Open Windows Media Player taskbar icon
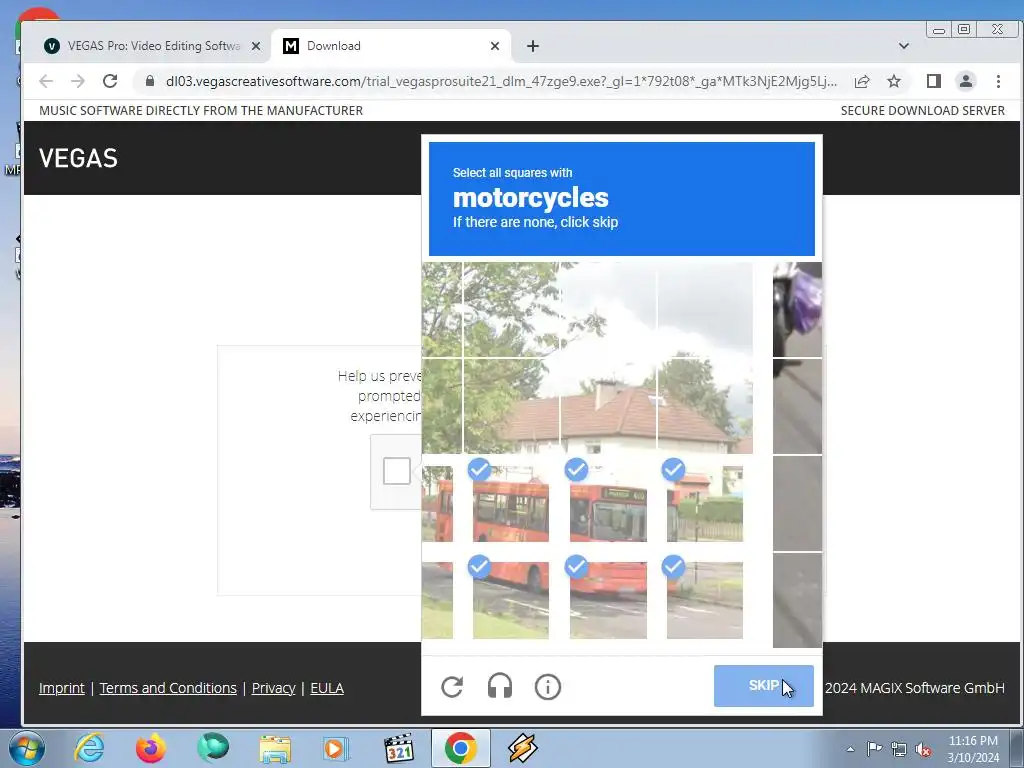This screenshot has height=768, width=1024. point(336,749)
